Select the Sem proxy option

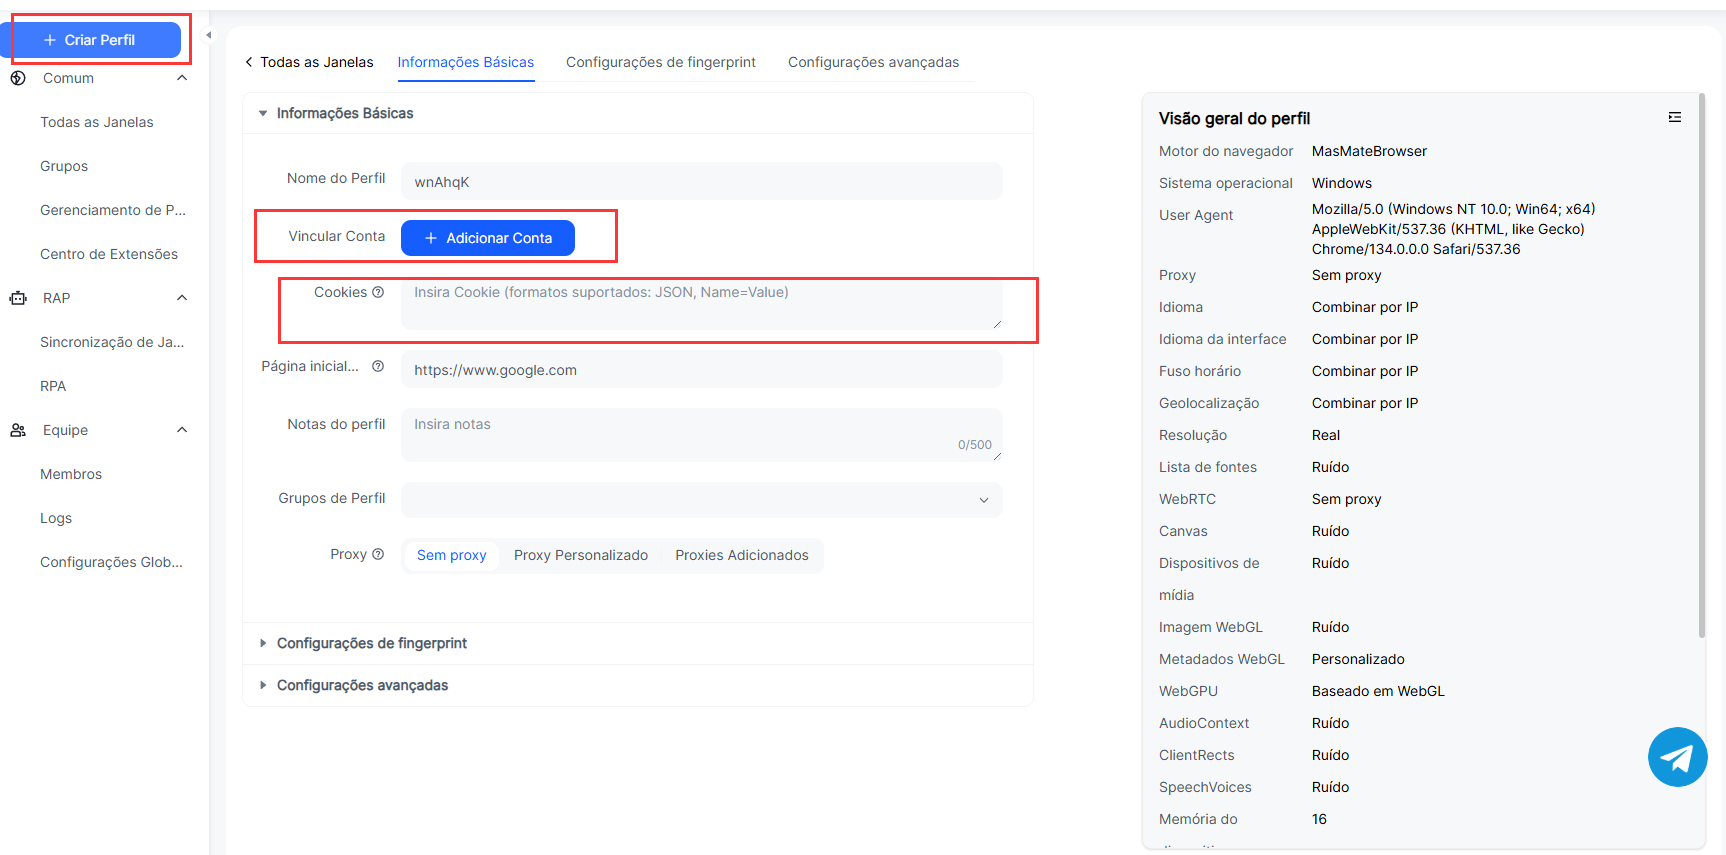451,555
